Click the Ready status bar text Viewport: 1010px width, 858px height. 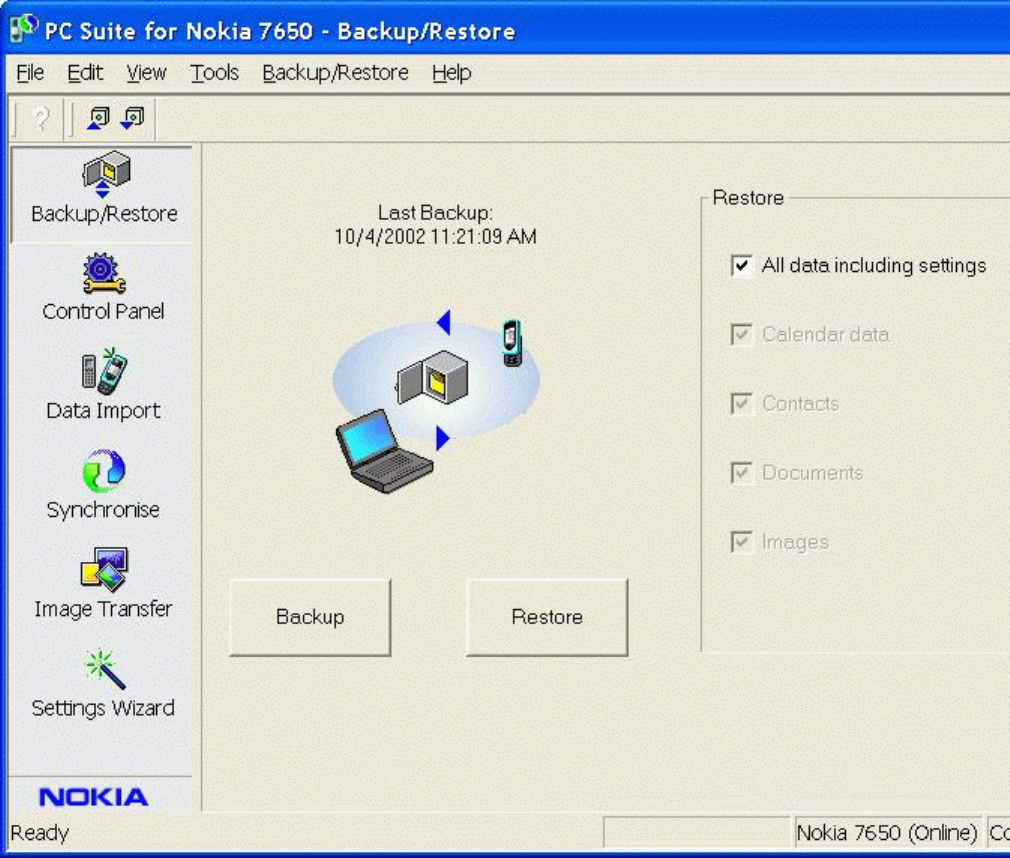pos(39,833)
